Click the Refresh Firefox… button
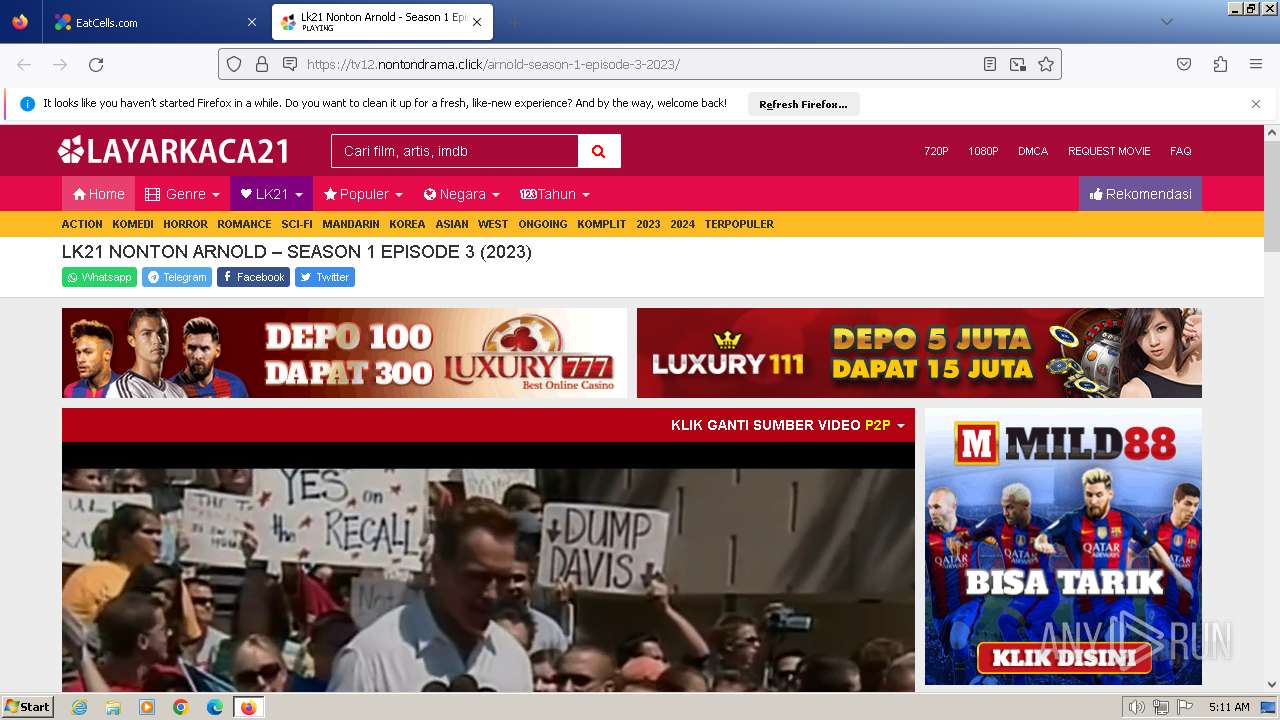Screen dimensions: 1280x720 [803, 104]
